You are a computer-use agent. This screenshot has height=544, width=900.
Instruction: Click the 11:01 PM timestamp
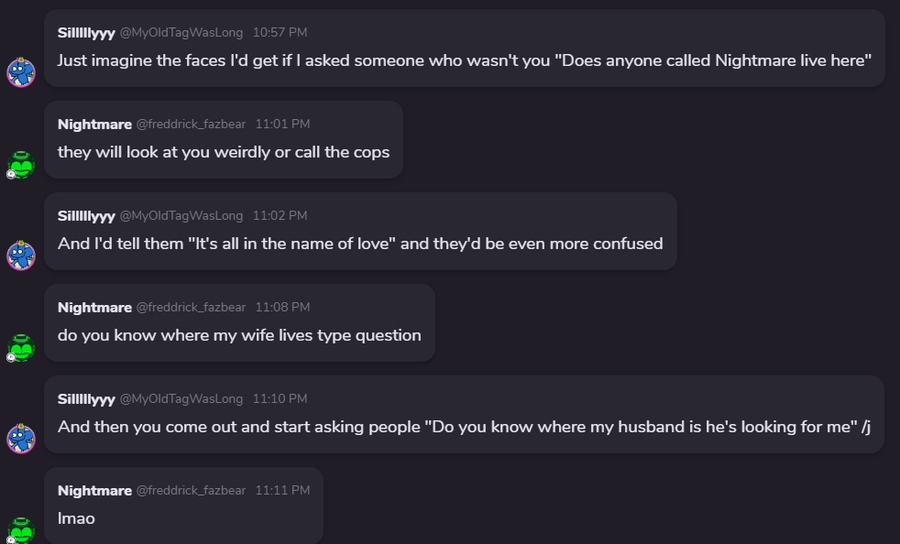pyautogui.click(x=282, y=124)
